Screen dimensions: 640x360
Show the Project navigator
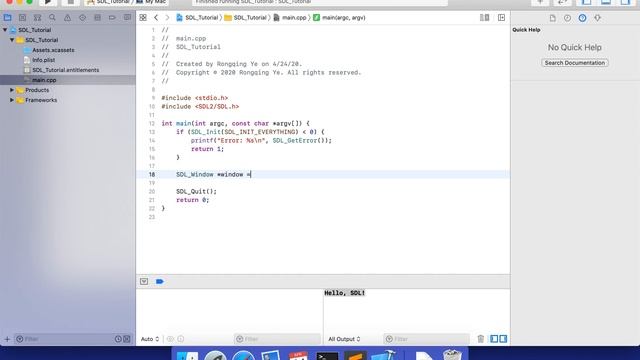pos(7,18)
